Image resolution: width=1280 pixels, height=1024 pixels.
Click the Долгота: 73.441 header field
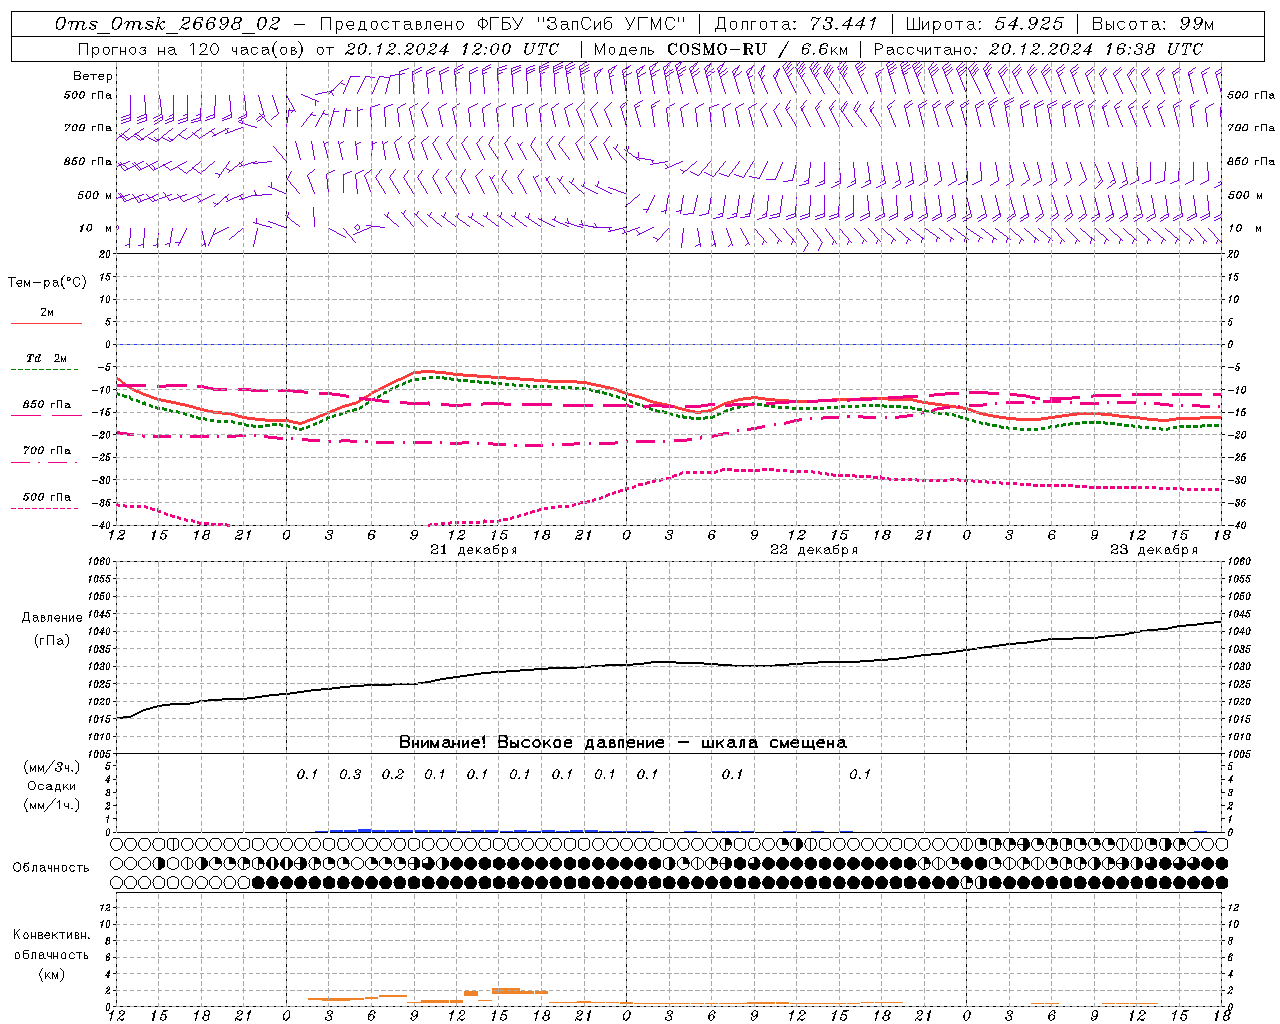pyautogui.click(x=796, y=24)
